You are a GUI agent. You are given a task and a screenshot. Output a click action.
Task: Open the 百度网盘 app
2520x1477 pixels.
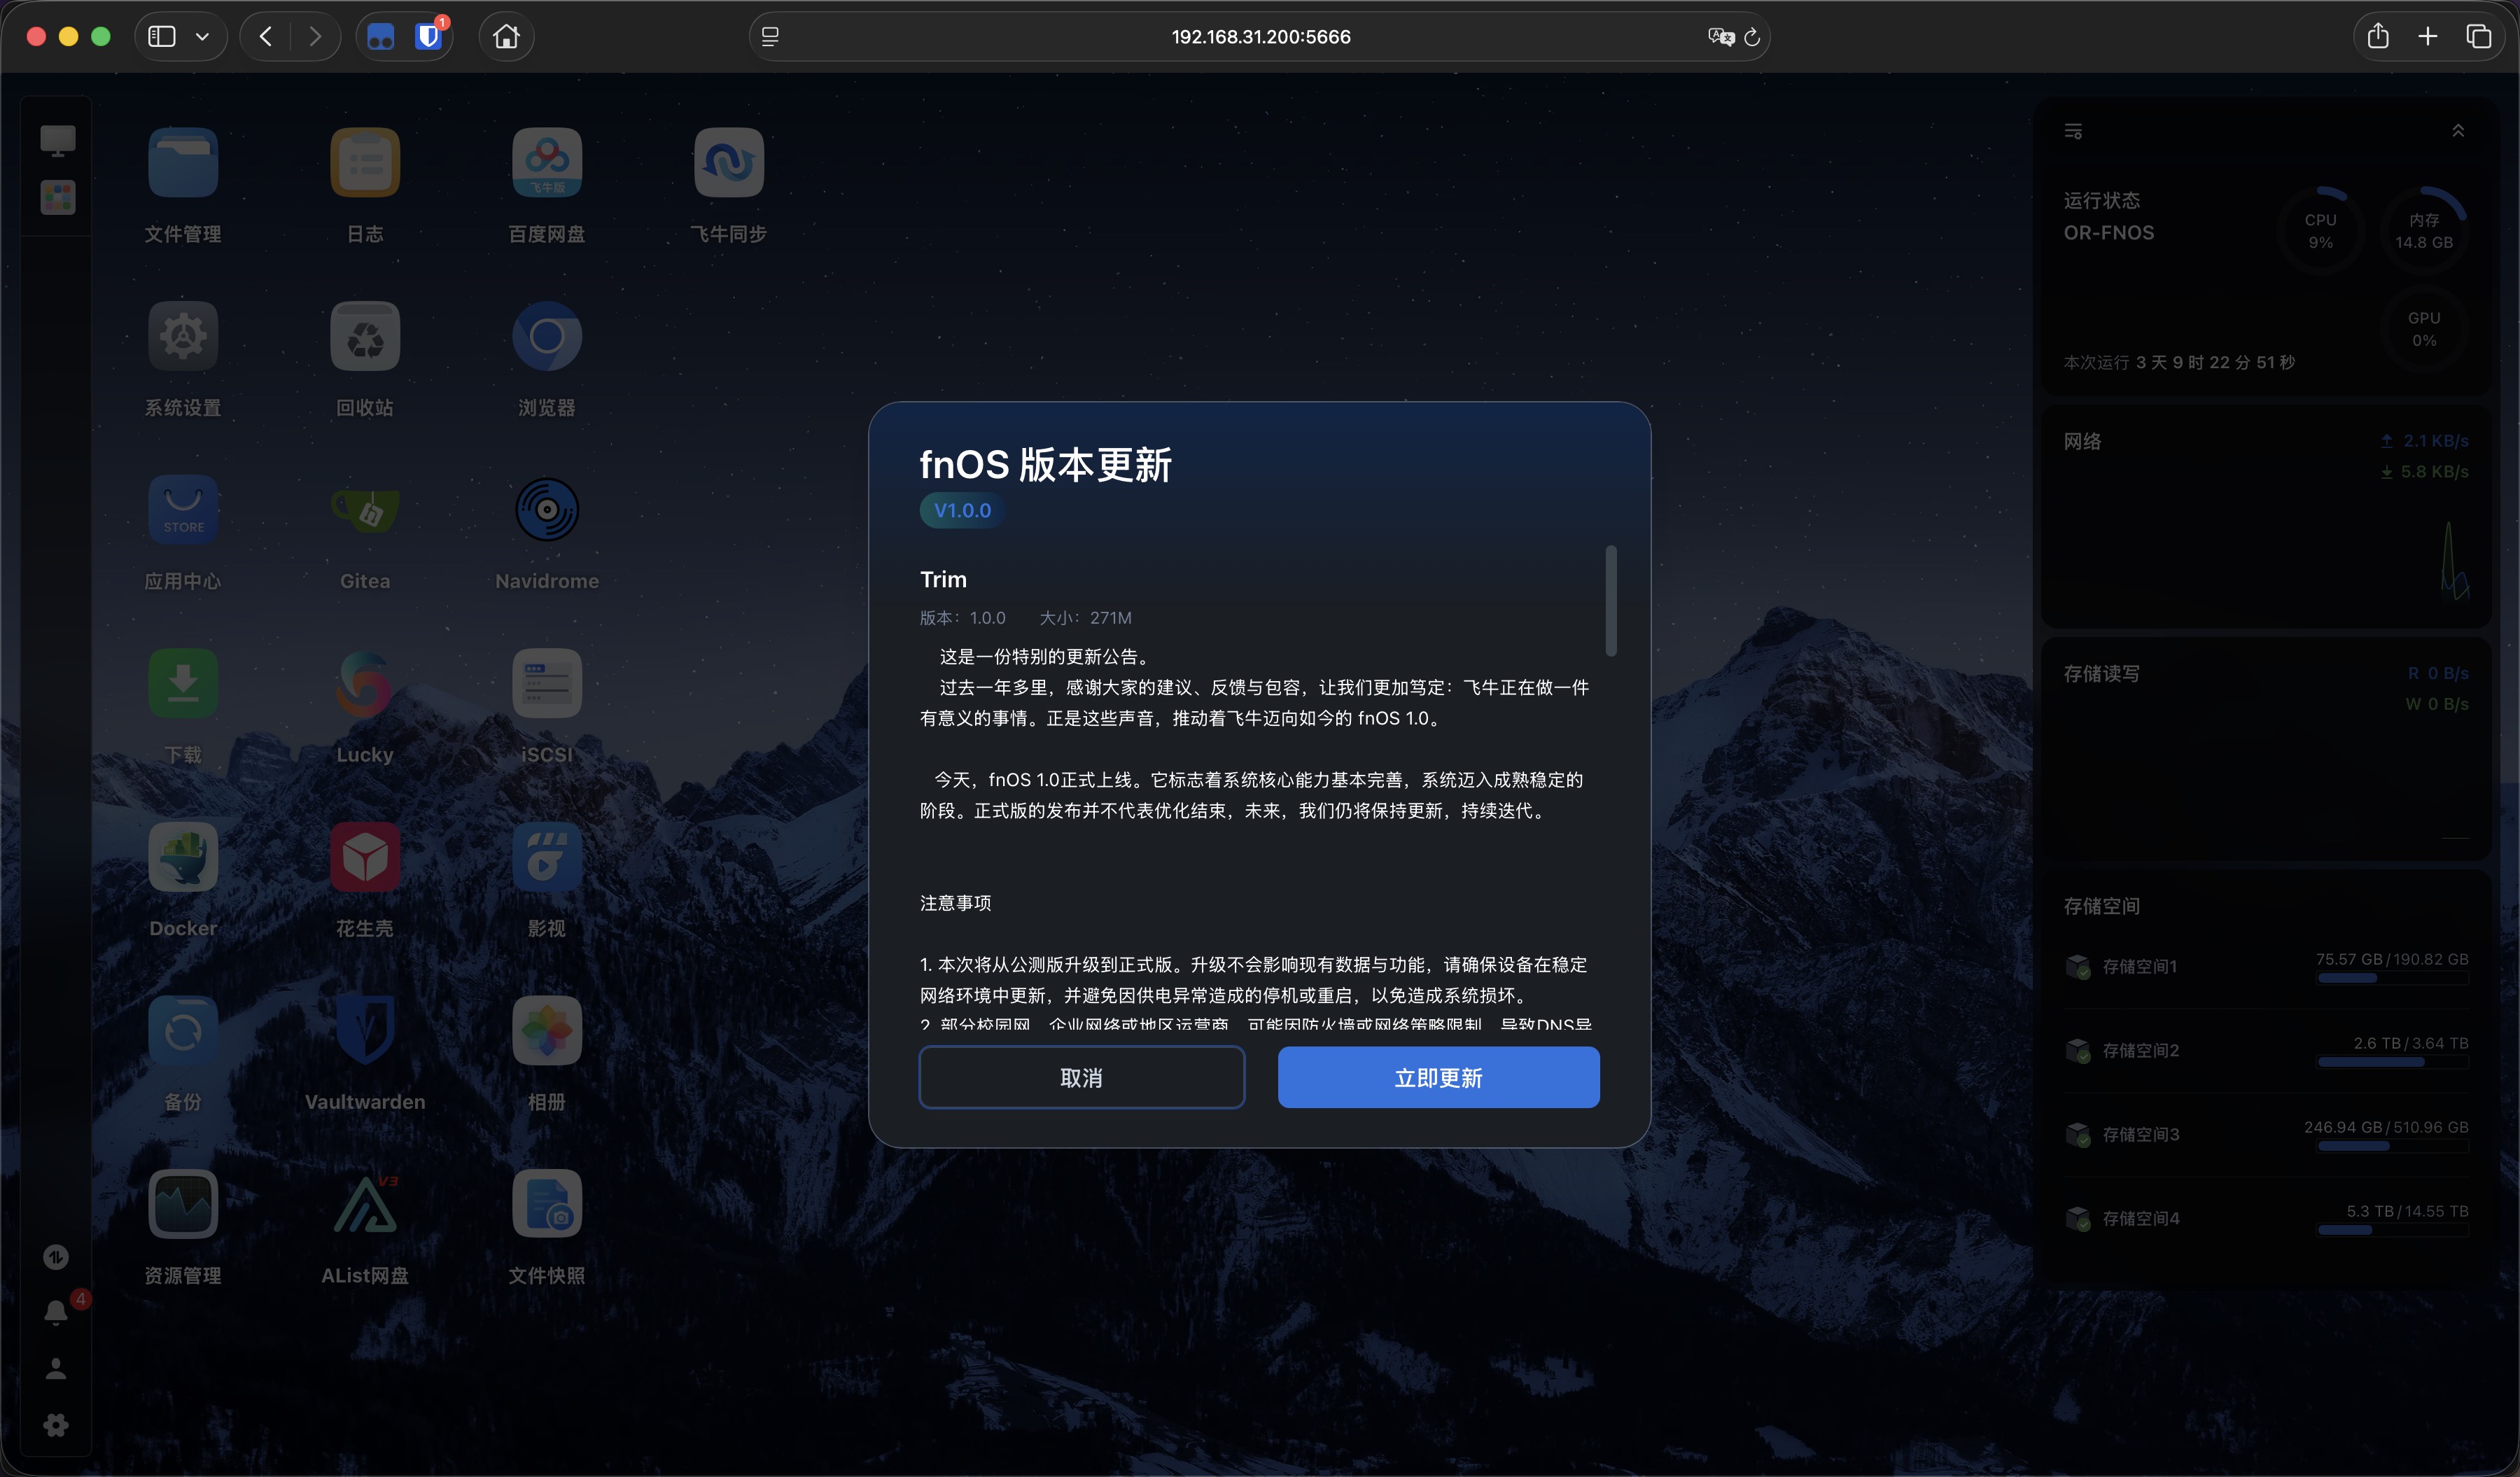tap(547, 163)
